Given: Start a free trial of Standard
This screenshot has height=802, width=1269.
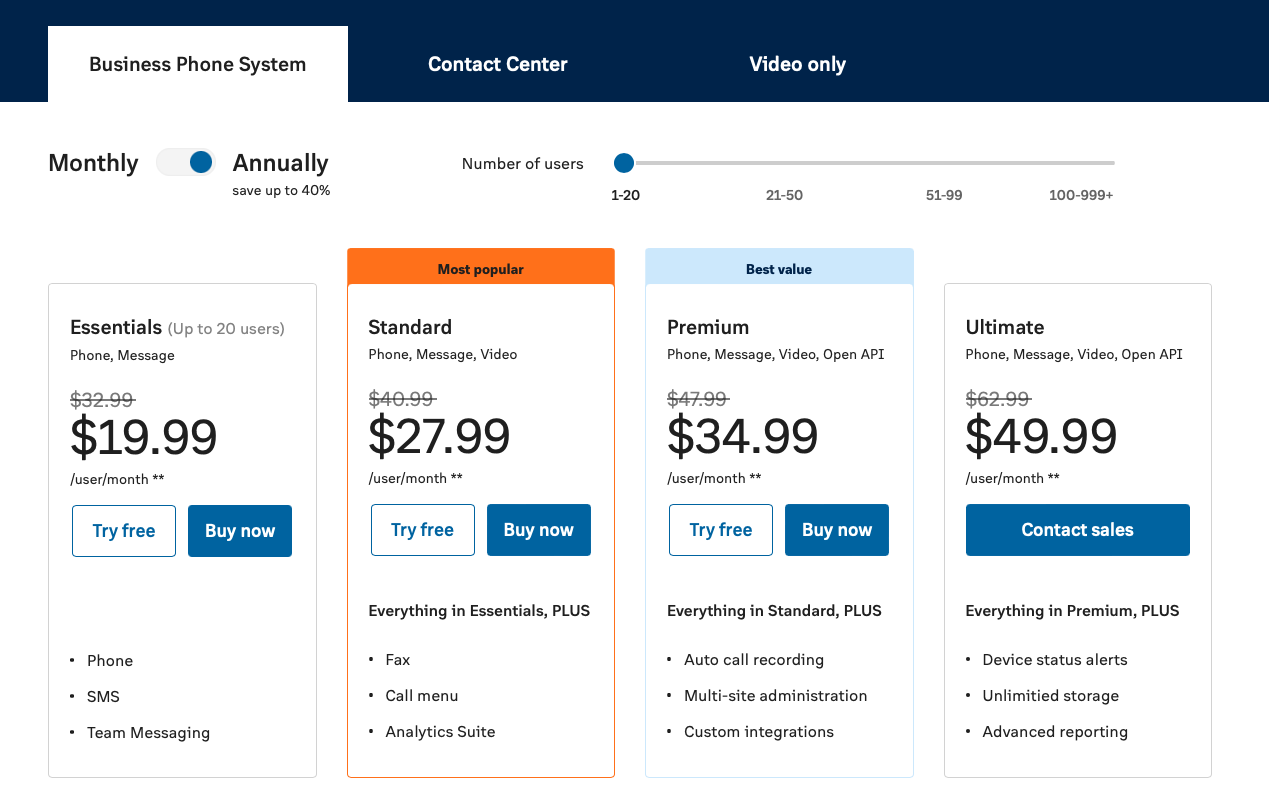Looking at the screenshot, I should coord(422,530).
